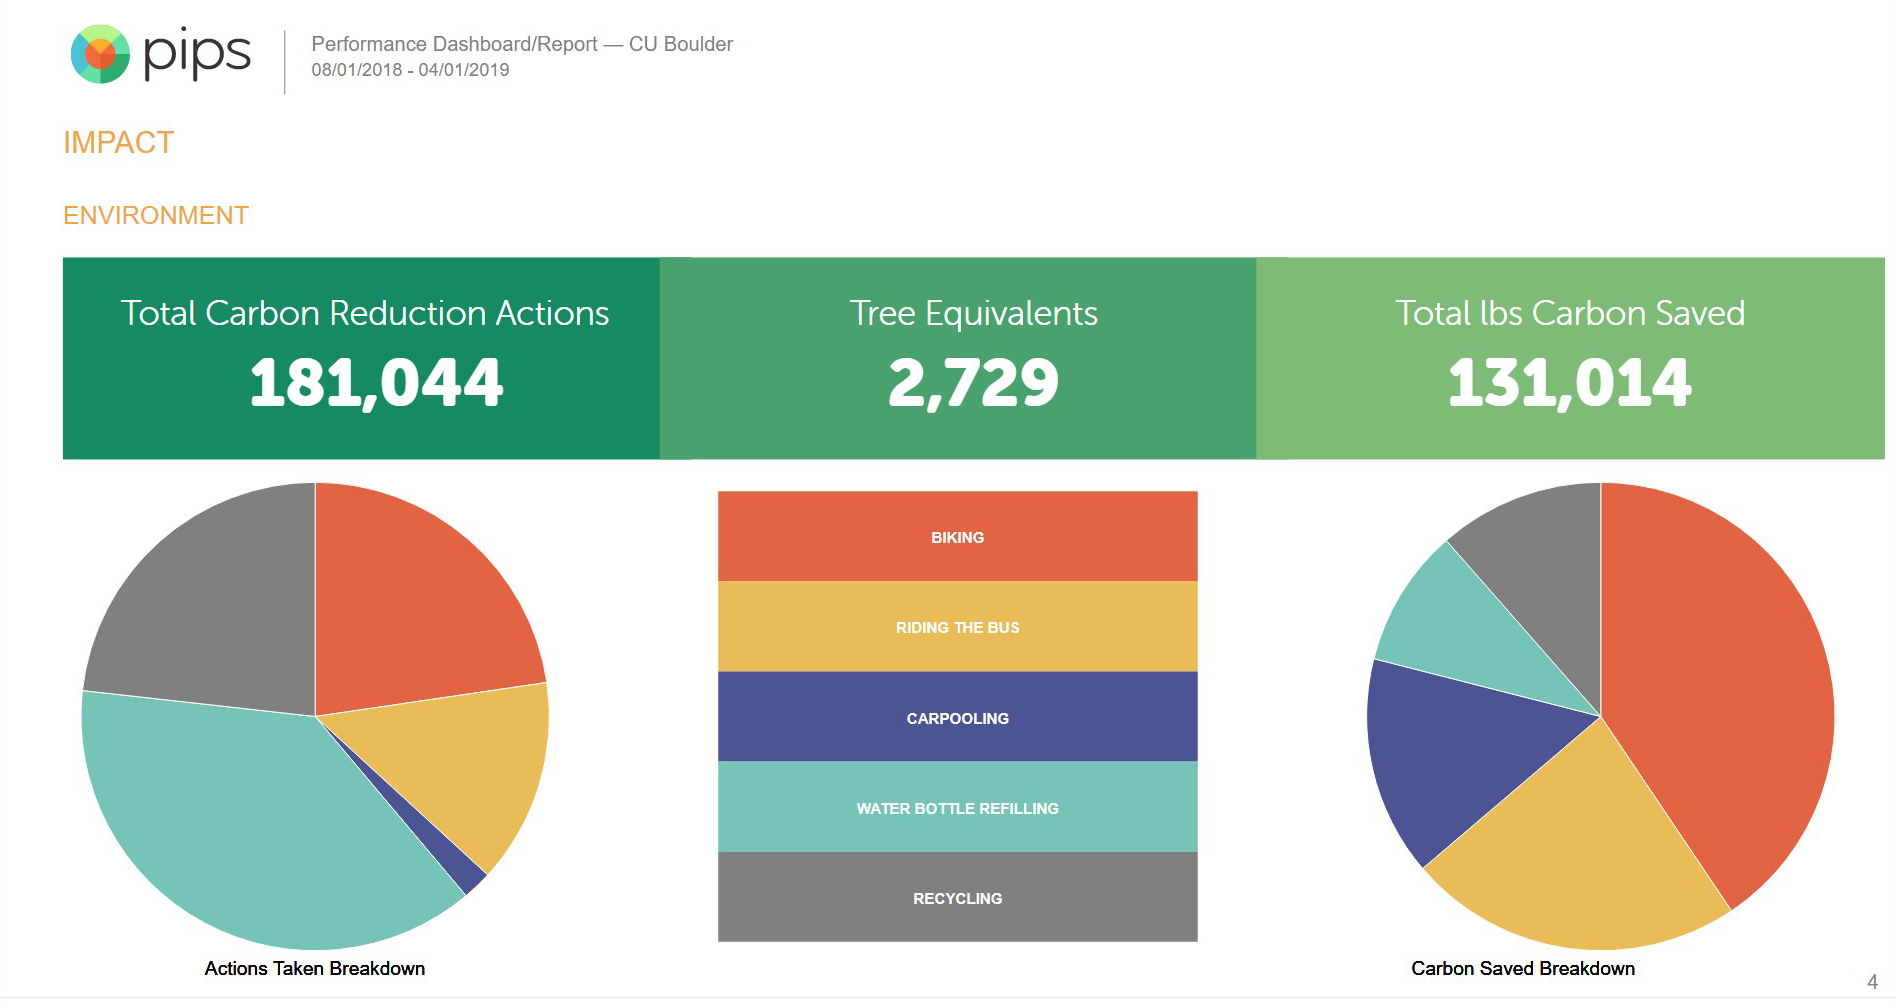Select the WATER BOTTLE REFILLING legend swatch
Viewport: 1896px width, 1008px height.
957,807
